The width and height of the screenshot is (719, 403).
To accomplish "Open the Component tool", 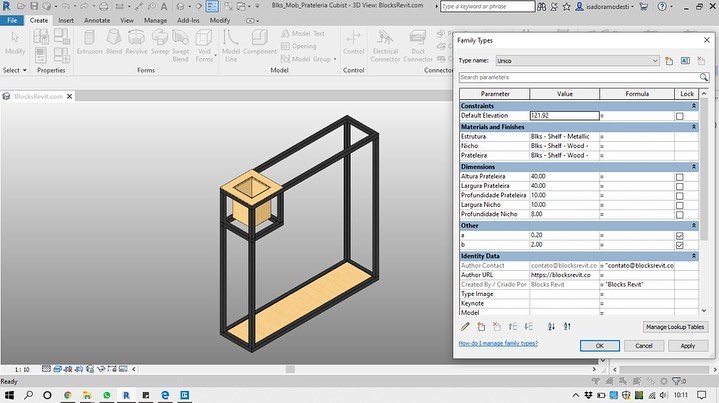I will click(x=260, y=42).
